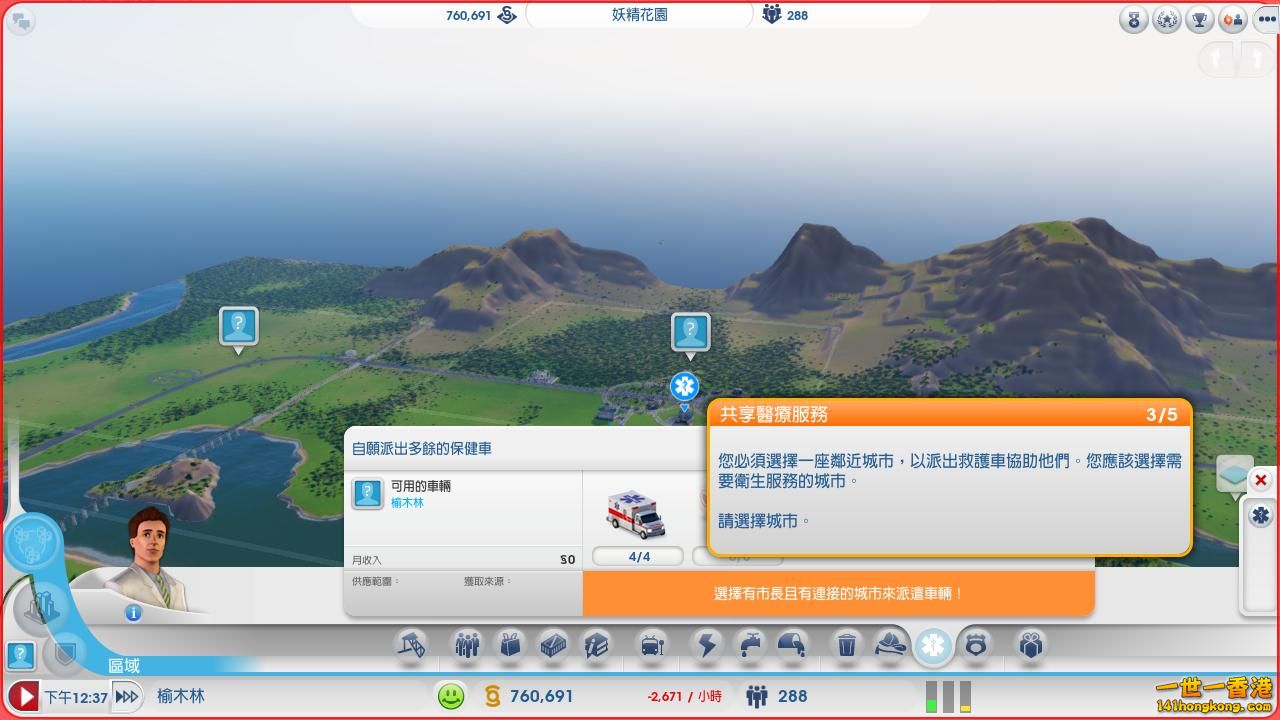Select the active health services tab
The width and height of the screenshot is (1280, 720).
[932, 646]
